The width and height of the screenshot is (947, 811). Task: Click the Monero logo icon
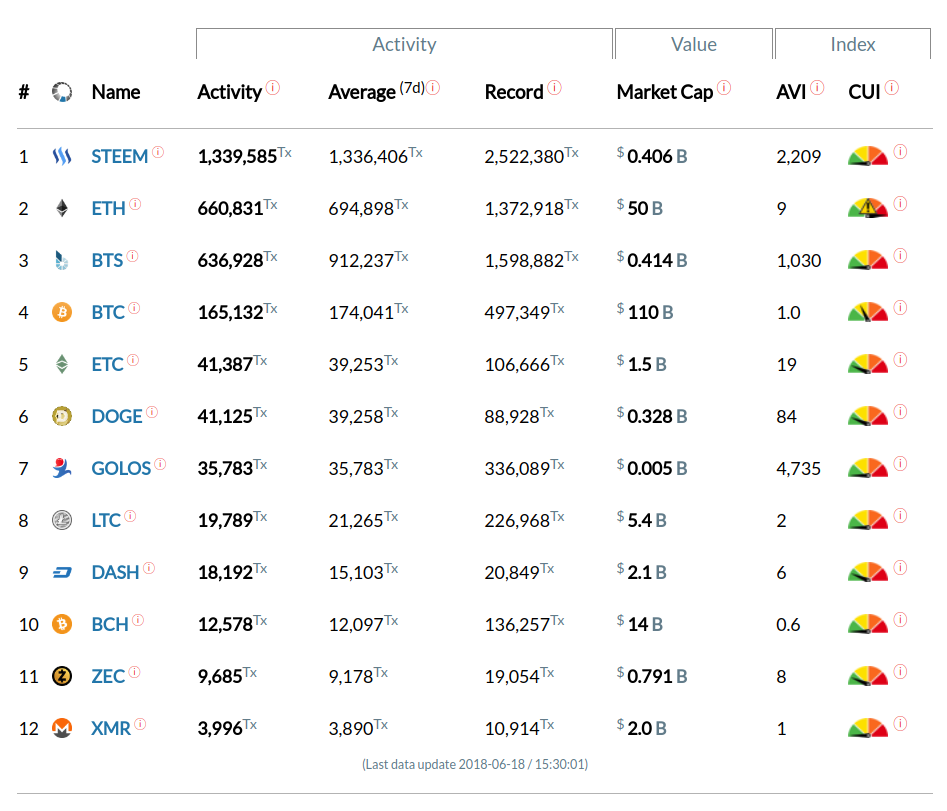tap(62, 728)
